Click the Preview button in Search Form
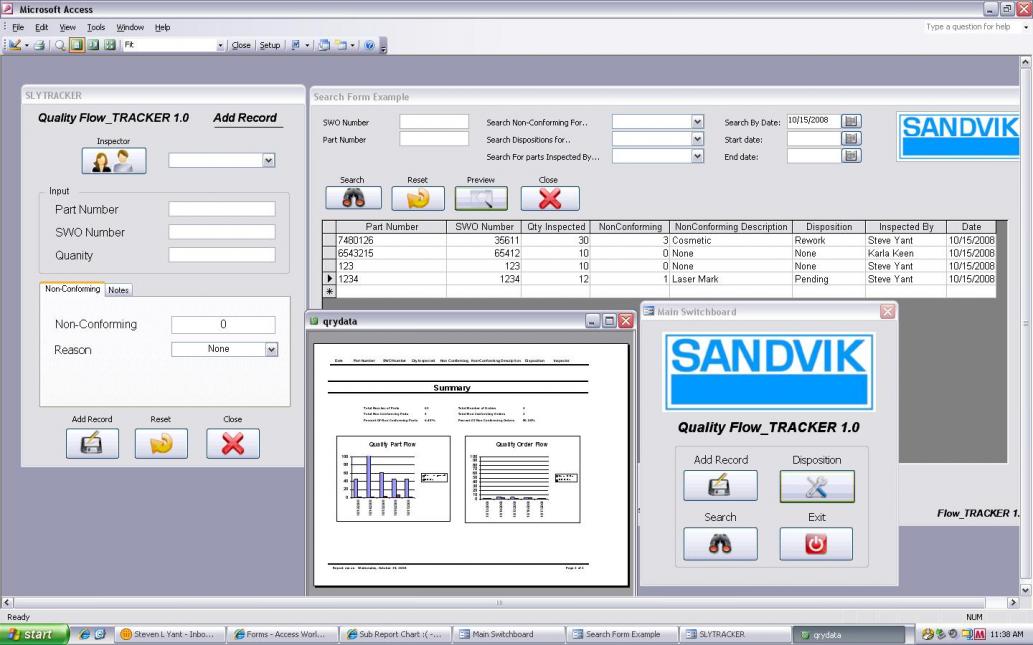This screenshot has width=1033, height=645. click(x=481, y=198)
